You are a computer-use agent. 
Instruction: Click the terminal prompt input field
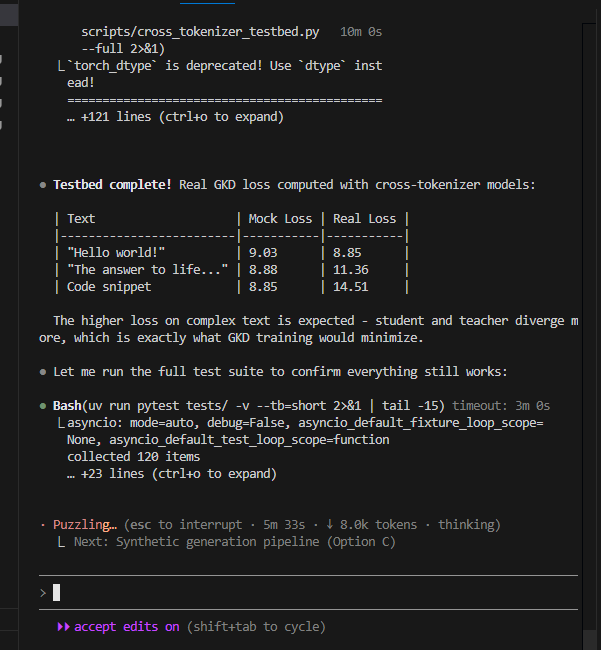coord(308,592)
